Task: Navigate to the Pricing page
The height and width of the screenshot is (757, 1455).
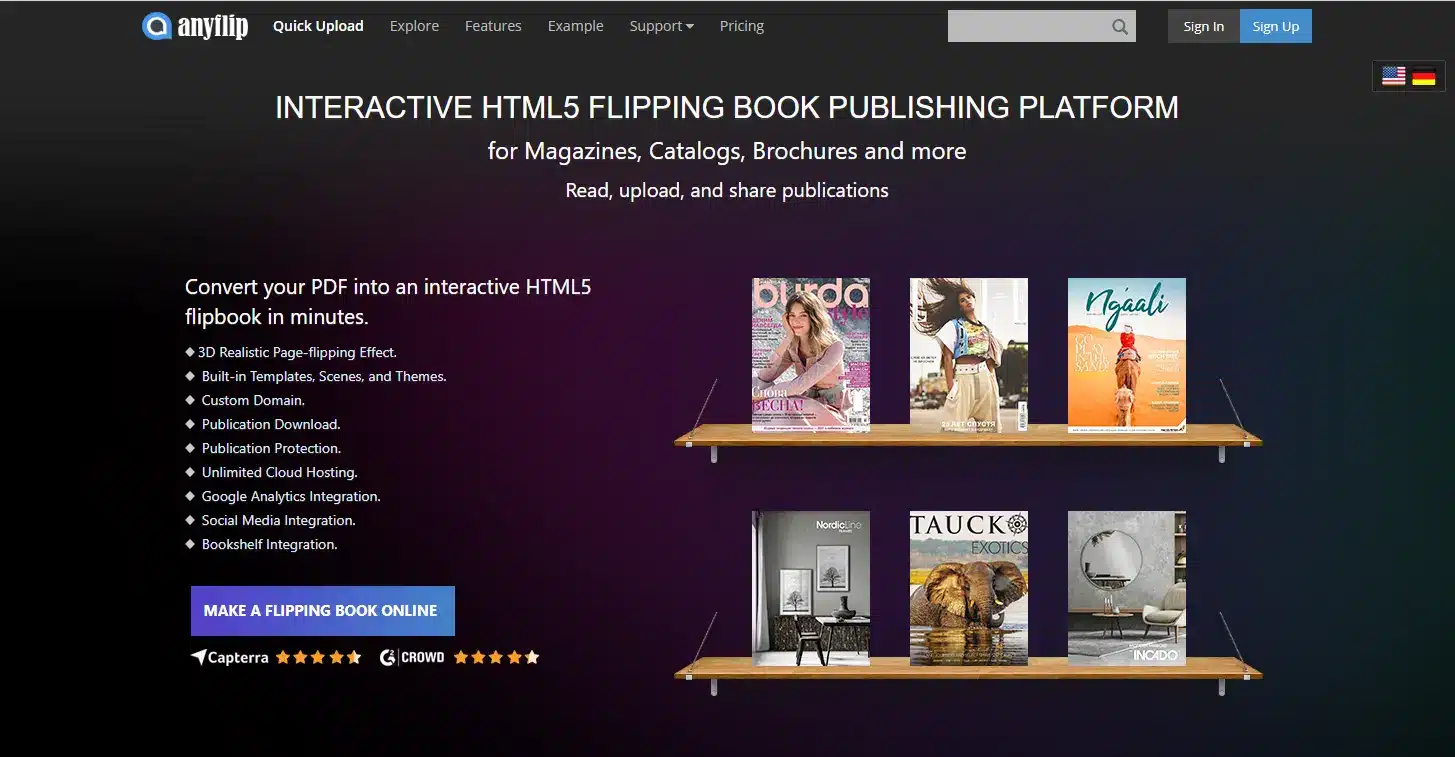Action: pyautogui.click(x=742, y=26)
